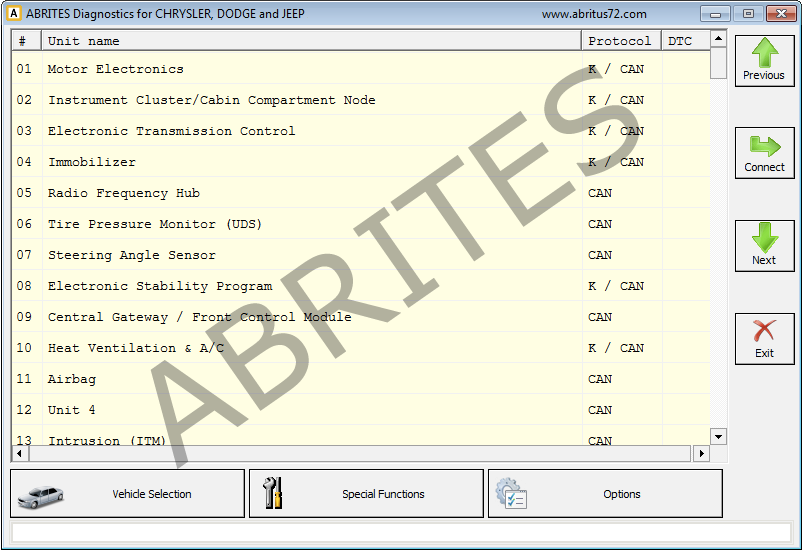Screen dimensions: 803x550
Task: Click CAN protocol of Unit 4 row
Action: 600,410
